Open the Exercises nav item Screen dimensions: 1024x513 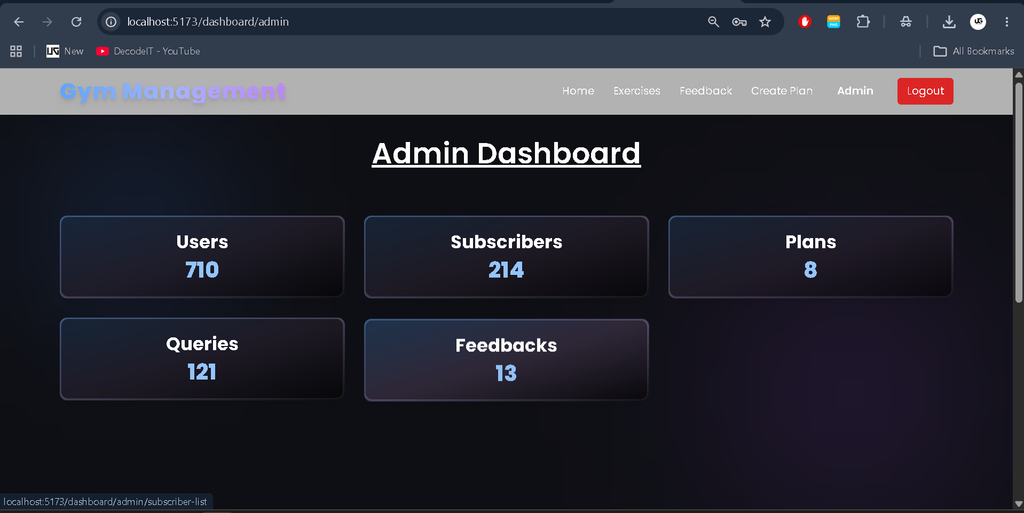click(637, 91)
